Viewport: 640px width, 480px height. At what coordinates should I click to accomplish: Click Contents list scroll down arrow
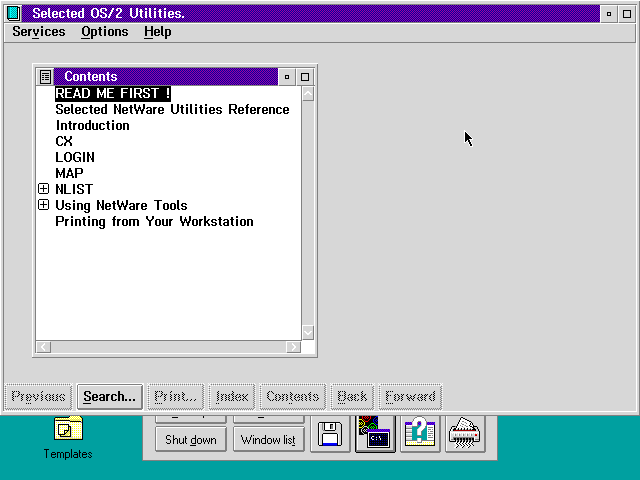(x=308, y=332)
